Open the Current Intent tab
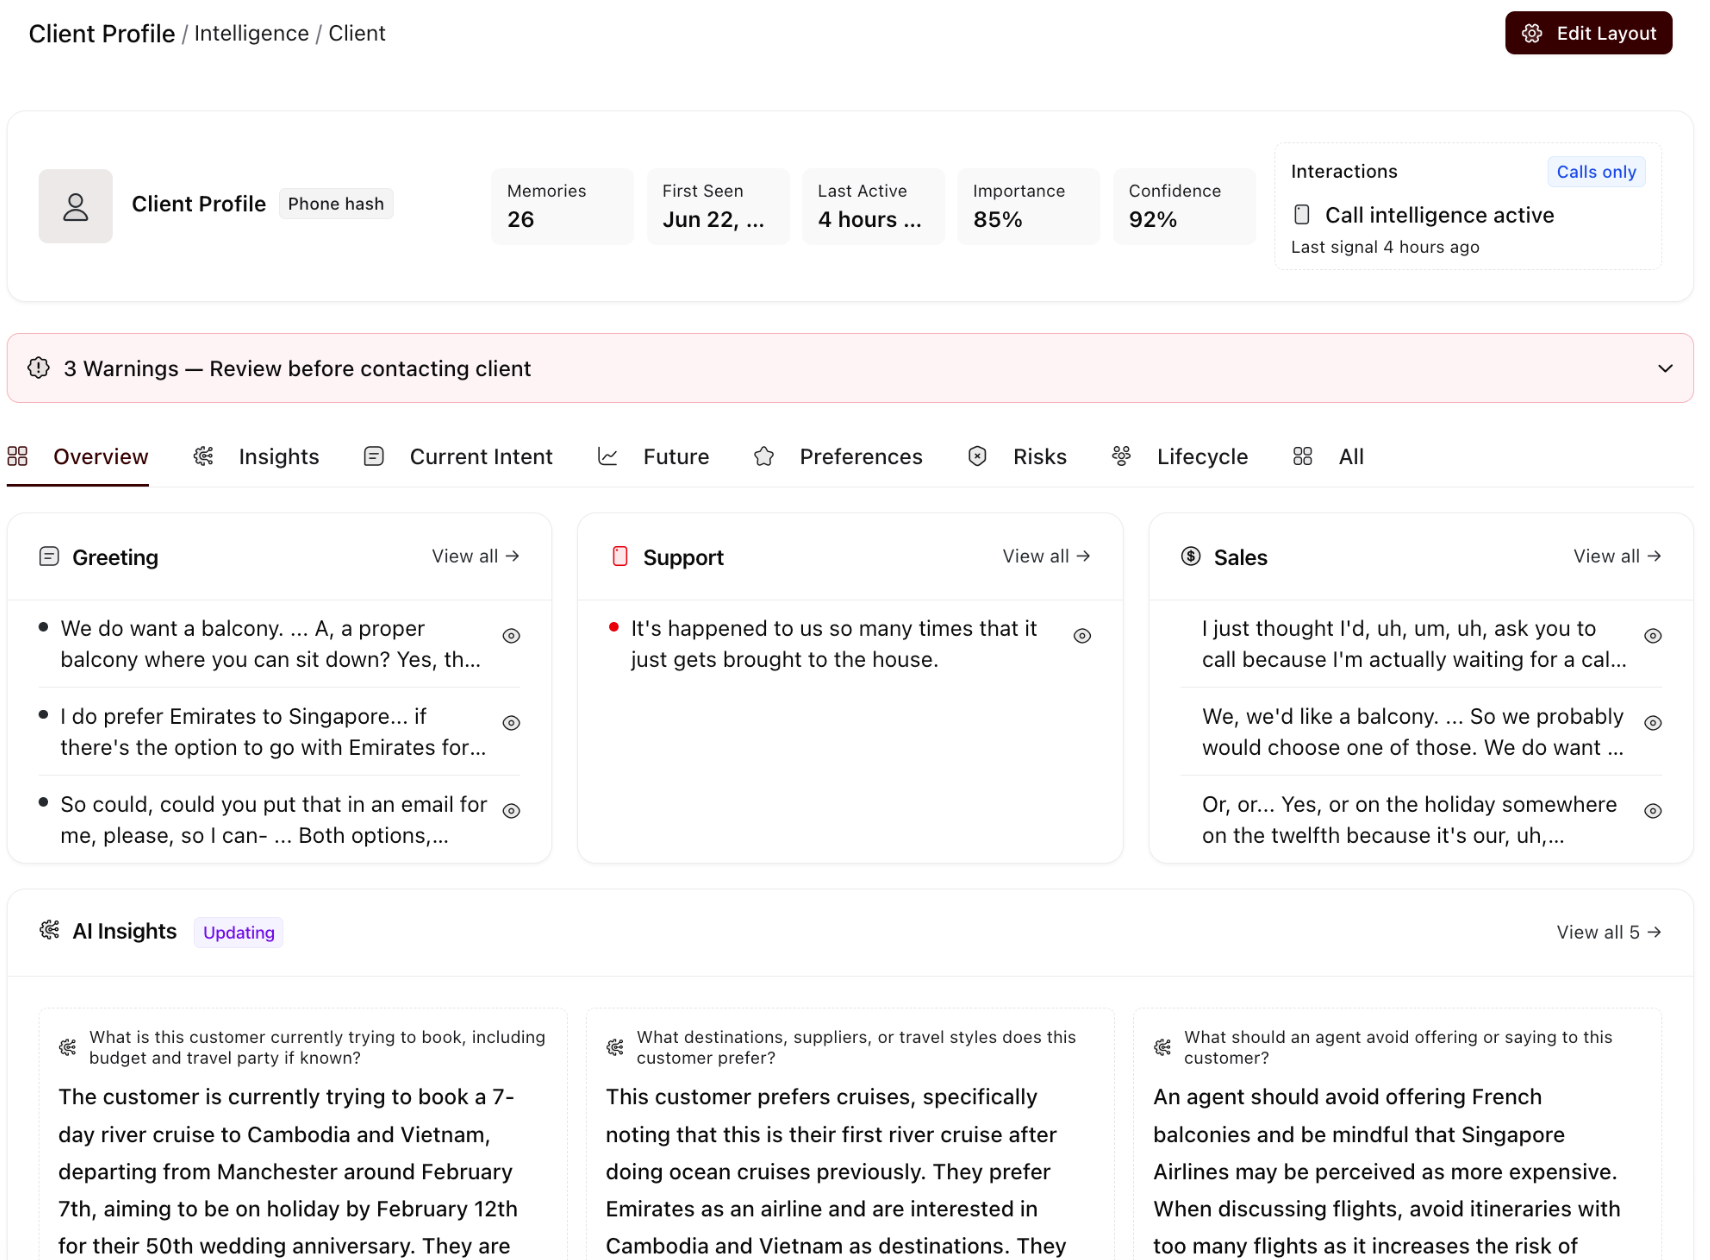The width and height of the screenshot is (1710, 1260). (457, 457)
